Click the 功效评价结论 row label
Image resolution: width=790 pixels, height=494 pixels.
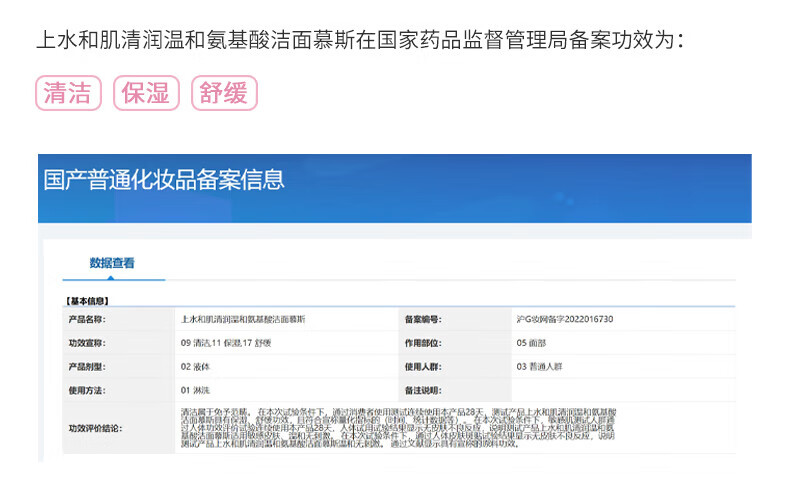(95, 428)
